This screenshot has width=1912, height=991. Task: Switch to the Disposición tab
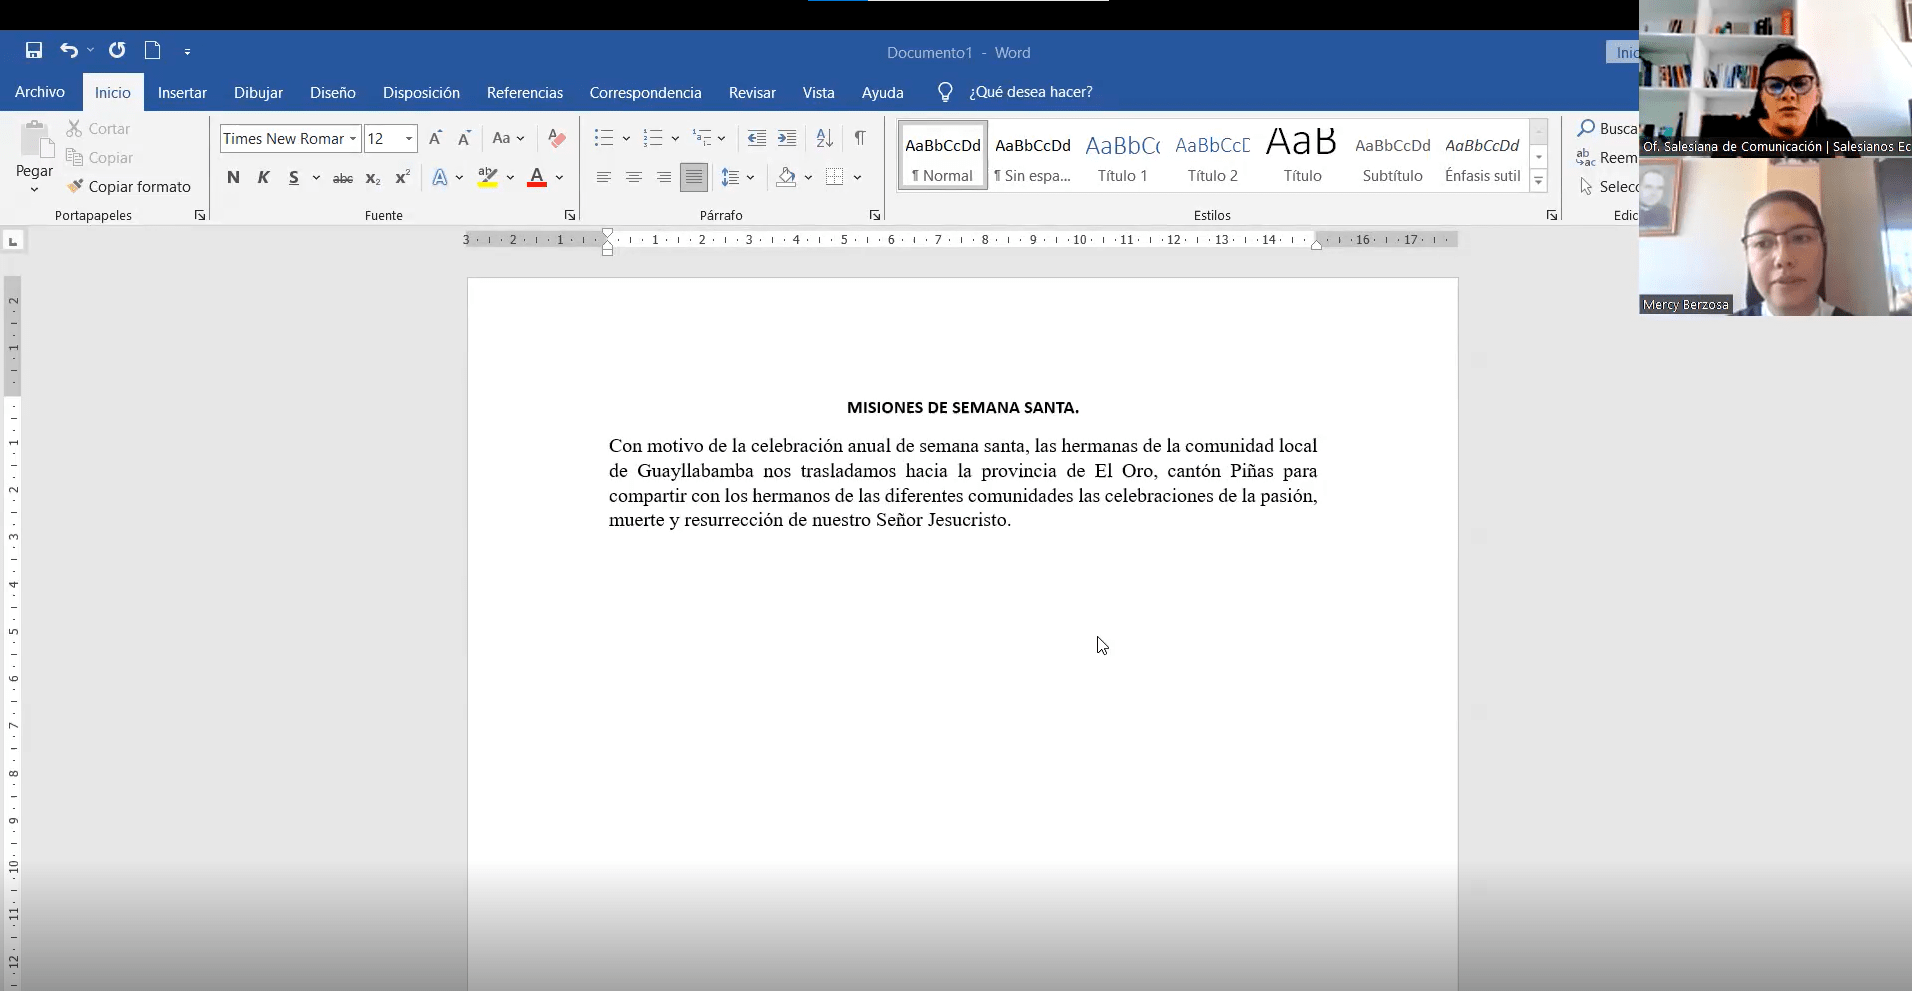[x=421, y=92]
